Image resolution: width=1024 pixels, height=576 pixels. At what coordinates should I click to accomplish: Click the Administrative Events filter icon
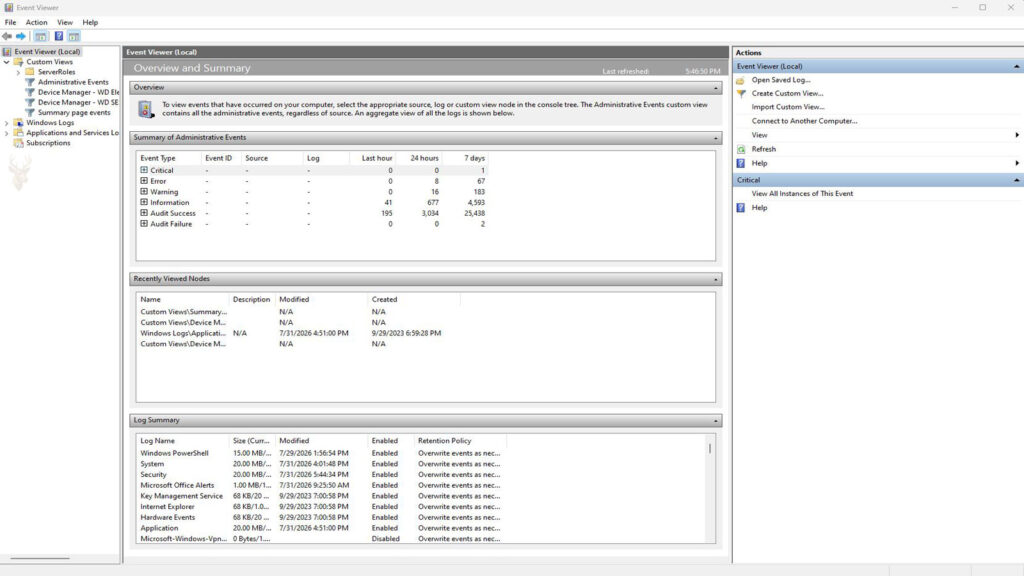click(x=30, y=82)
